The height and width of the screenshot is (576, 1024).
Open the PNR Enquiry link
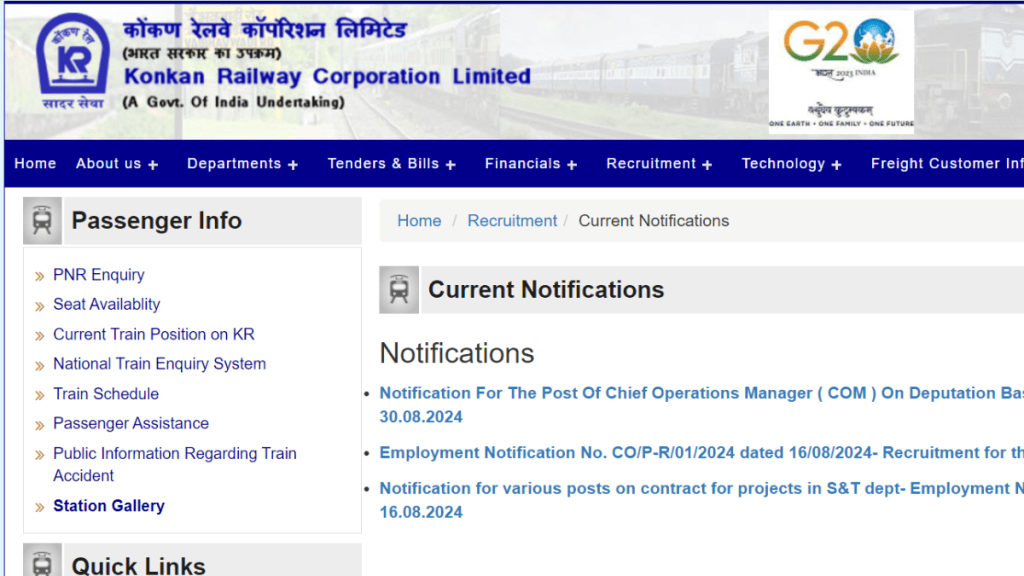[99, 275]
